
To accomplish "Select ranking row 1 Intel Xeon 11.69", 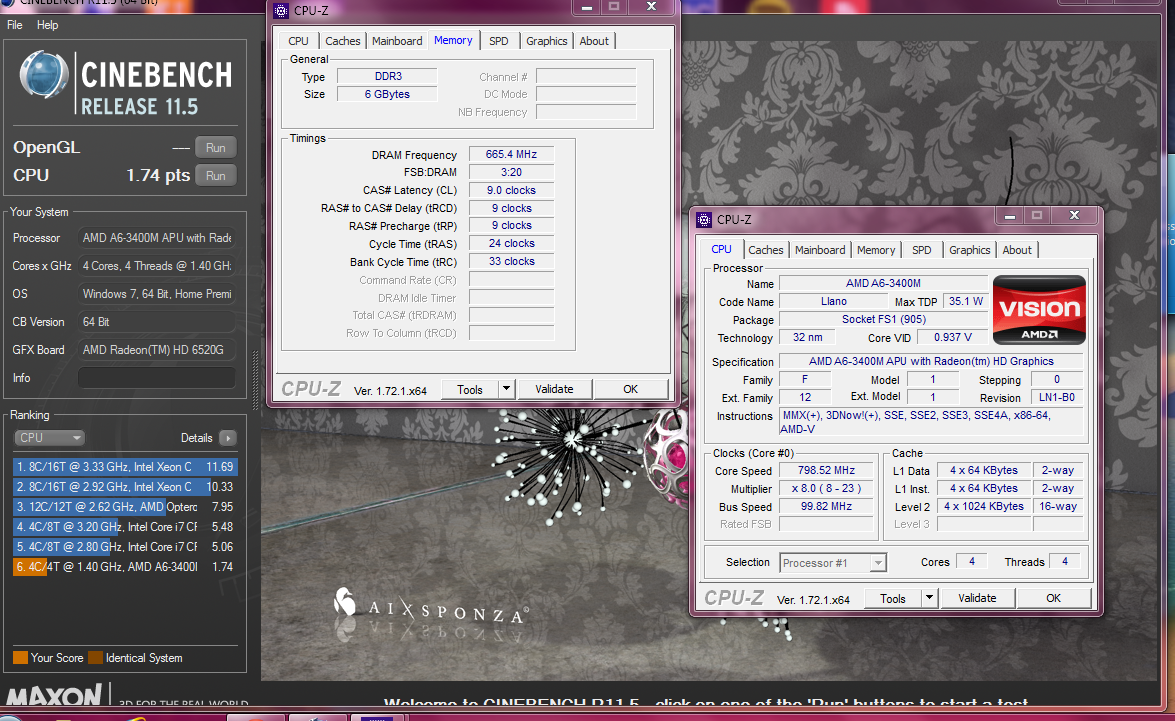I will 125,466.
